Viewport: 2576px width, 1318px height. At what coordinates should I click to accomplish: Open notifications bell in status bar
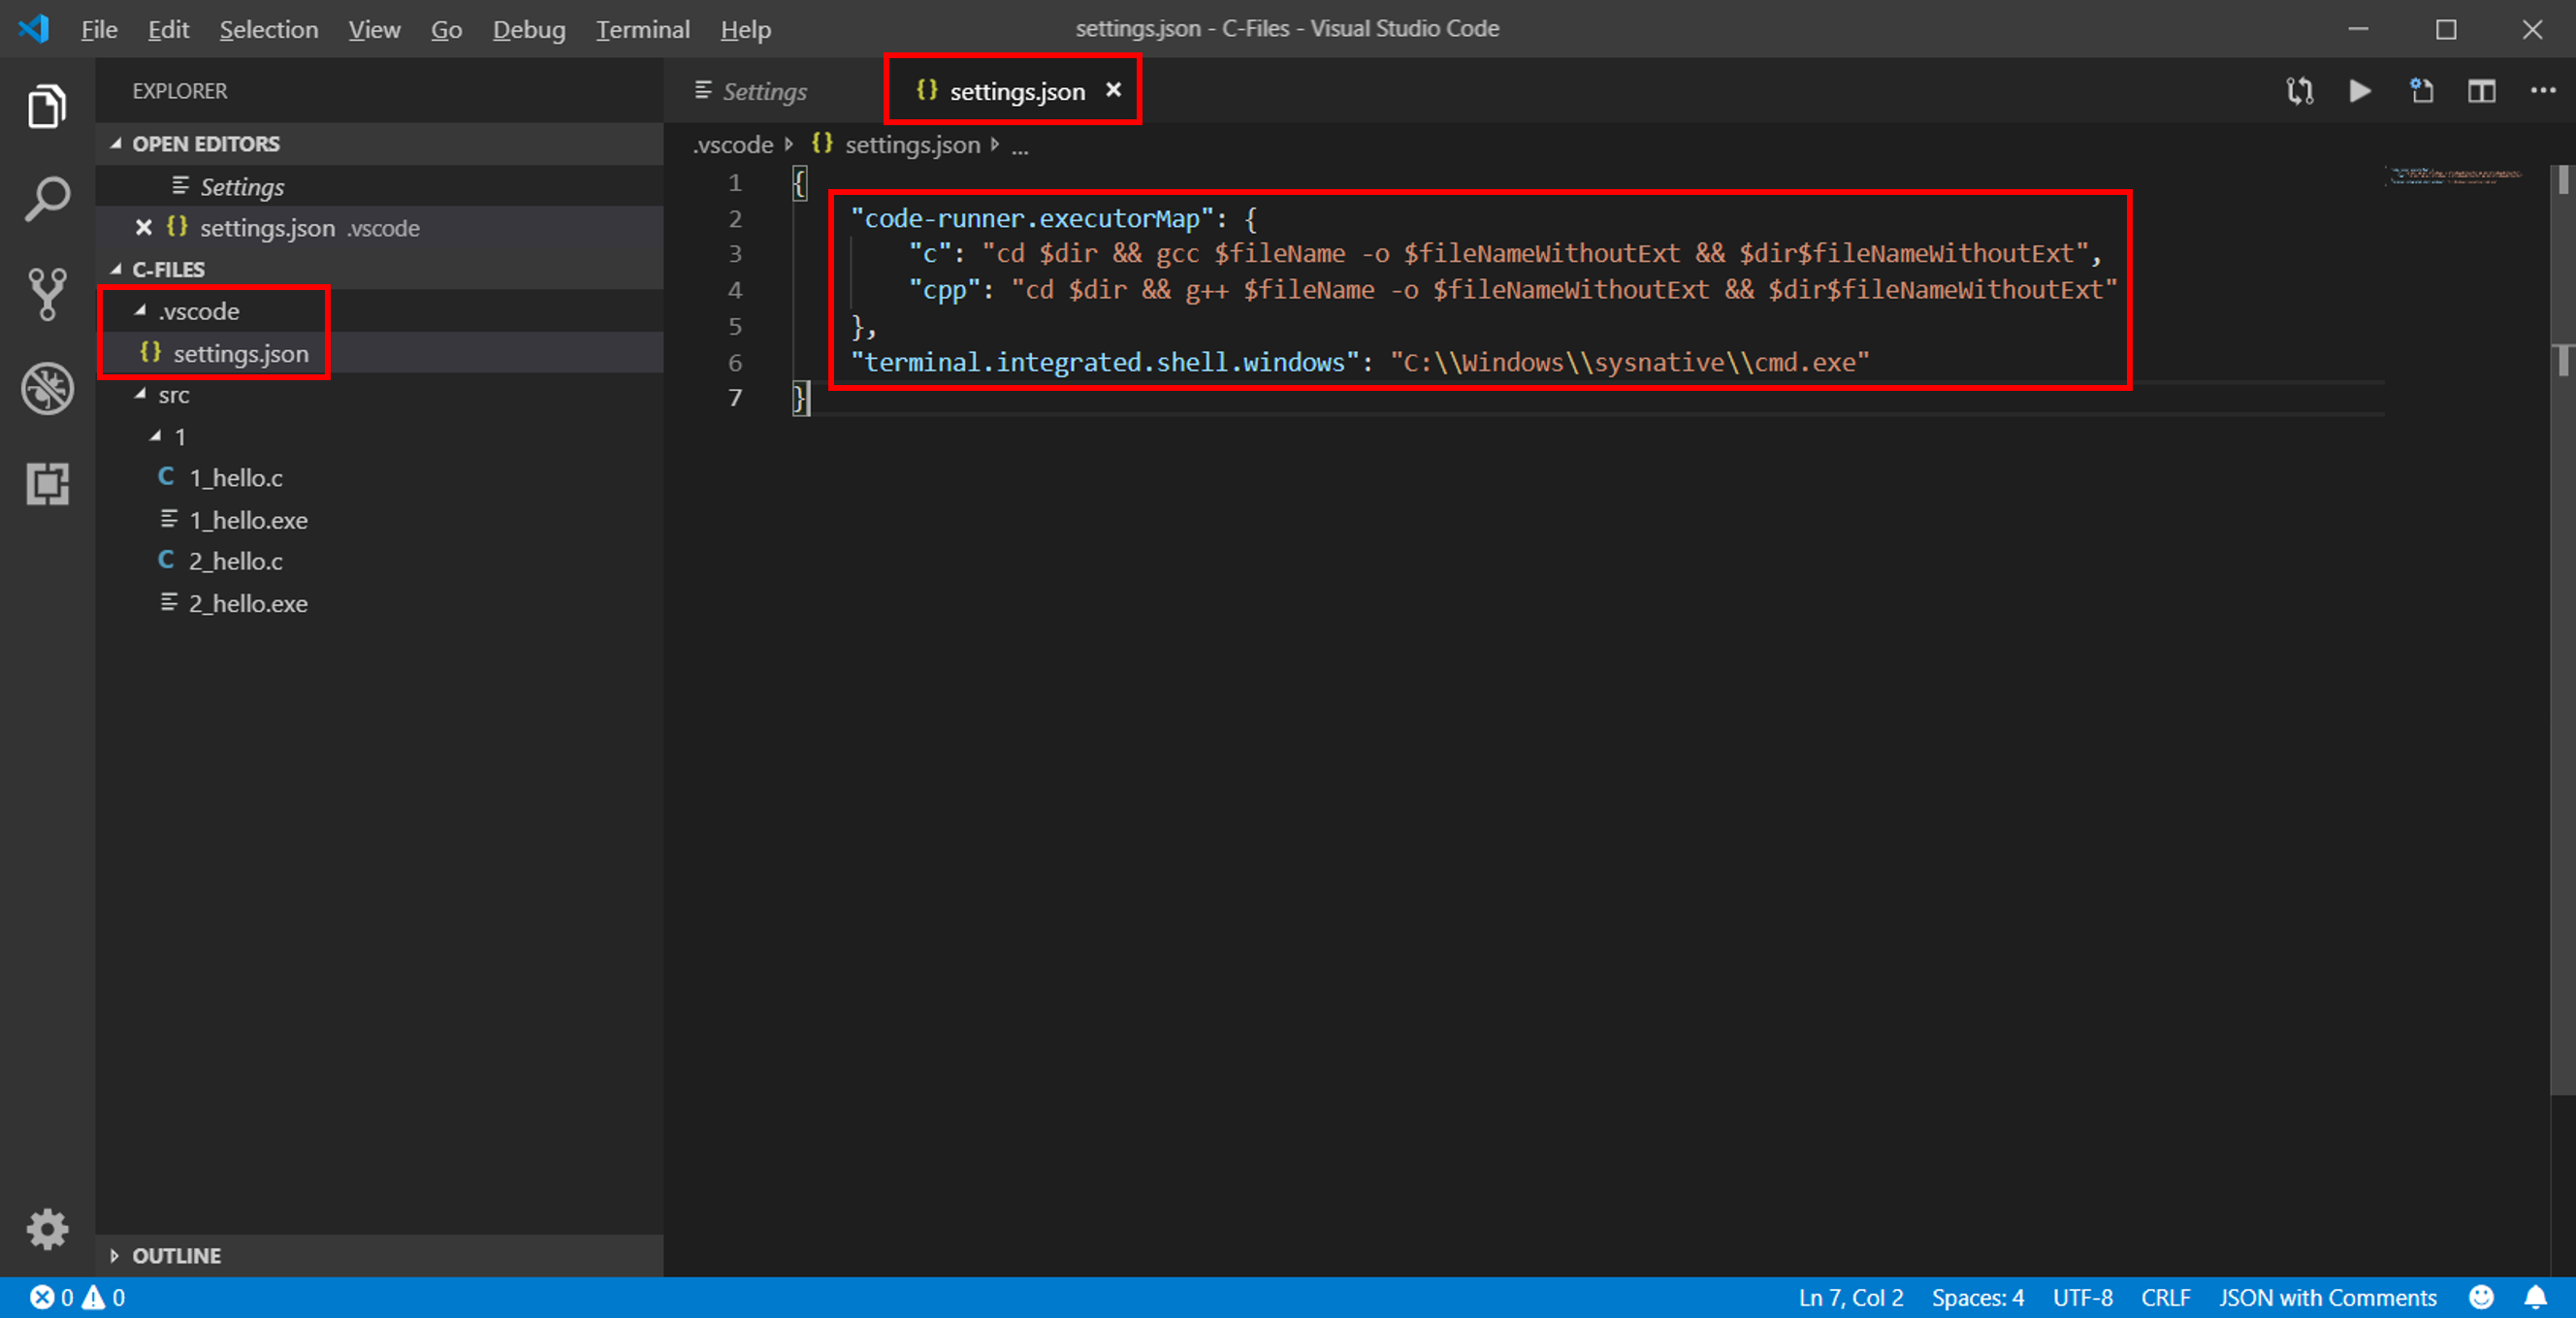pyautogui.click(x=2535, y=1297)
